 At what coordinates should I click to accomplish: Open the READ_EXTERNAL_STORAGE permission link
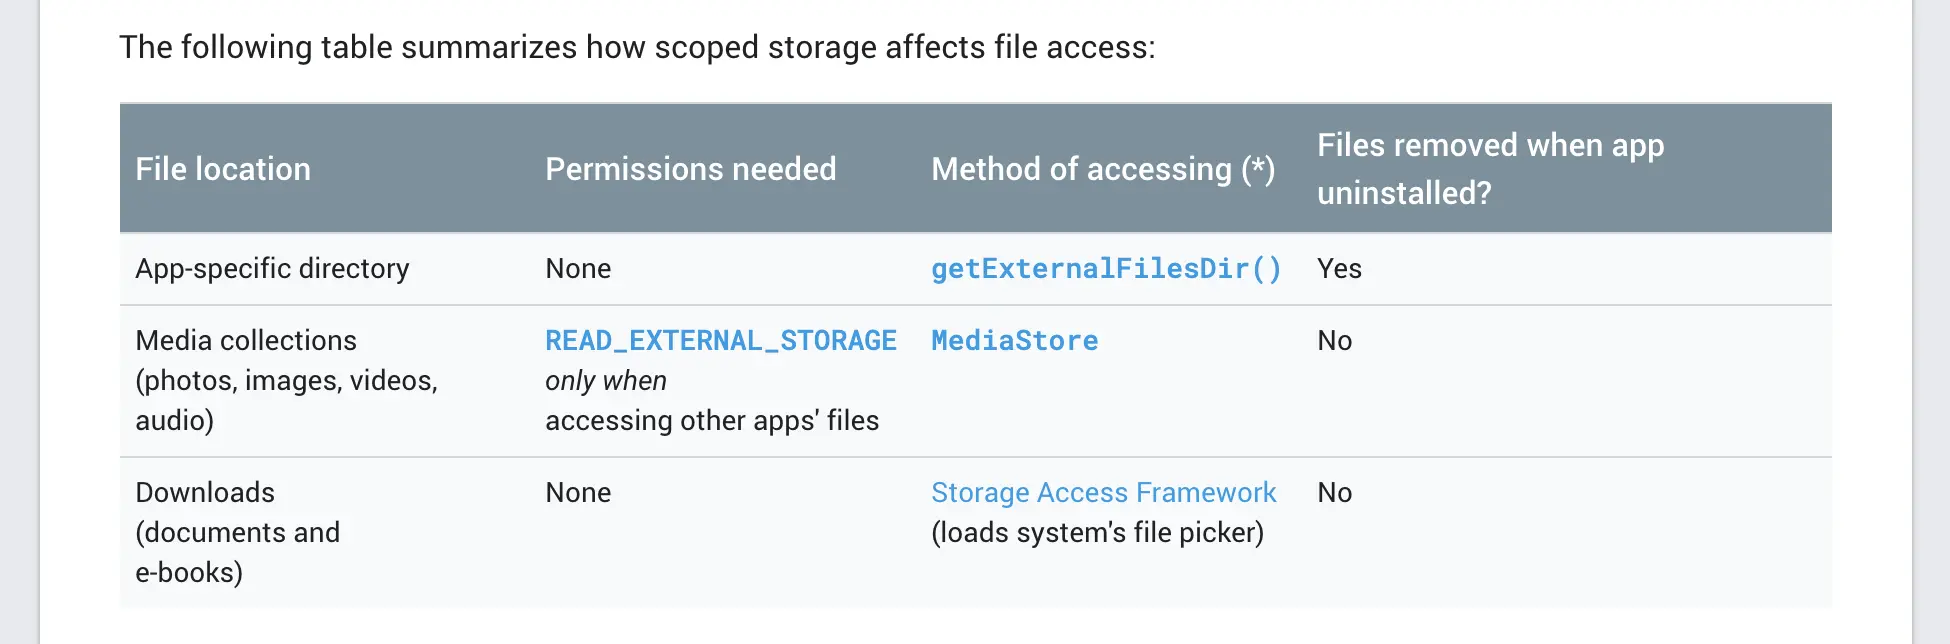[721, 341]
